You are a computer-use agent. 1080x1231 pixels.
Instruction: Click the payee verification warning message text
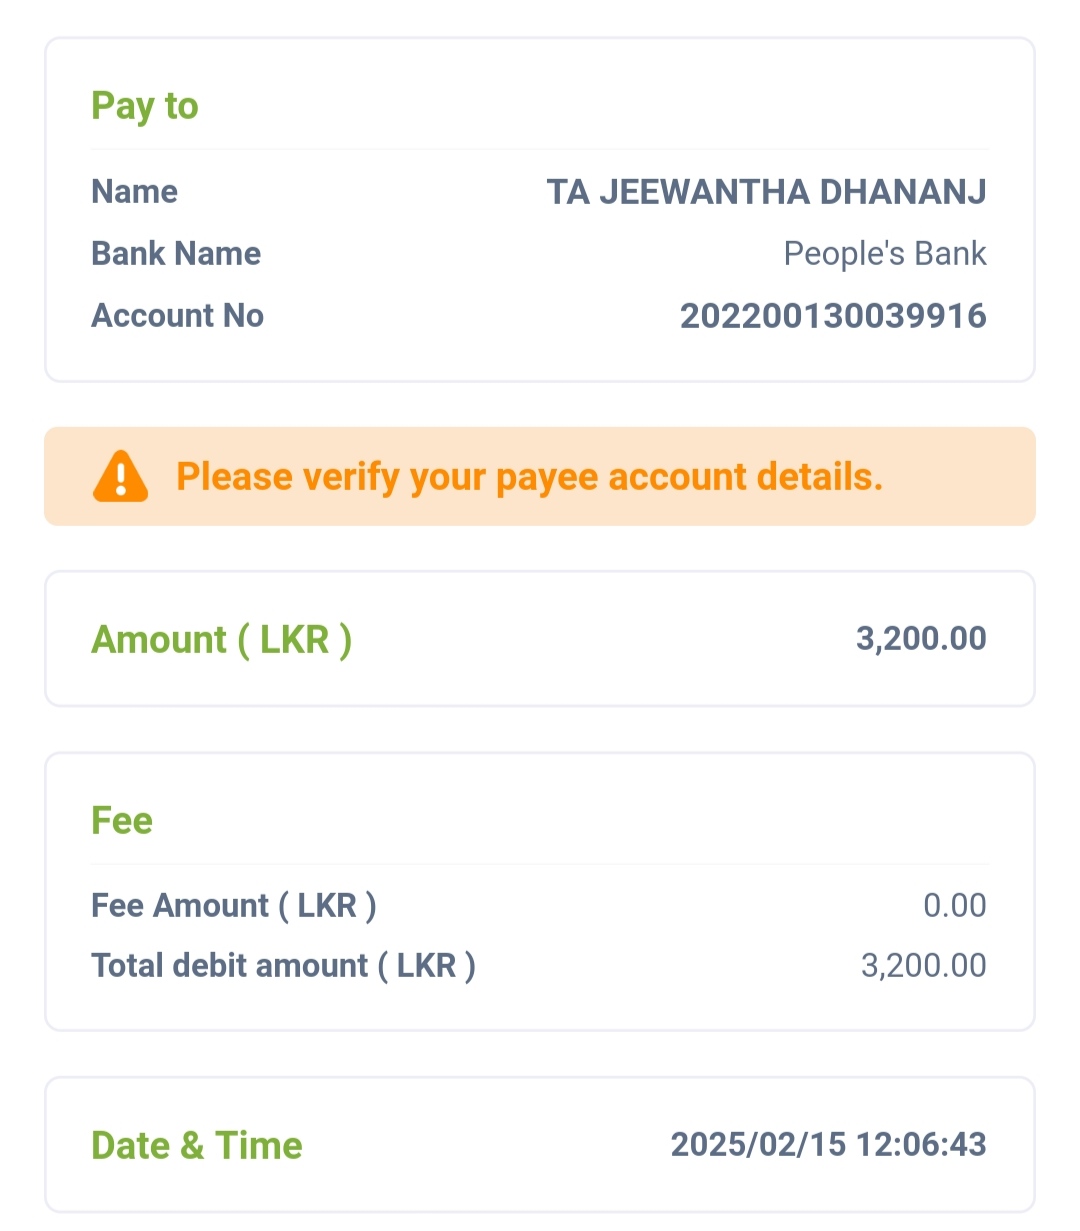529,477
